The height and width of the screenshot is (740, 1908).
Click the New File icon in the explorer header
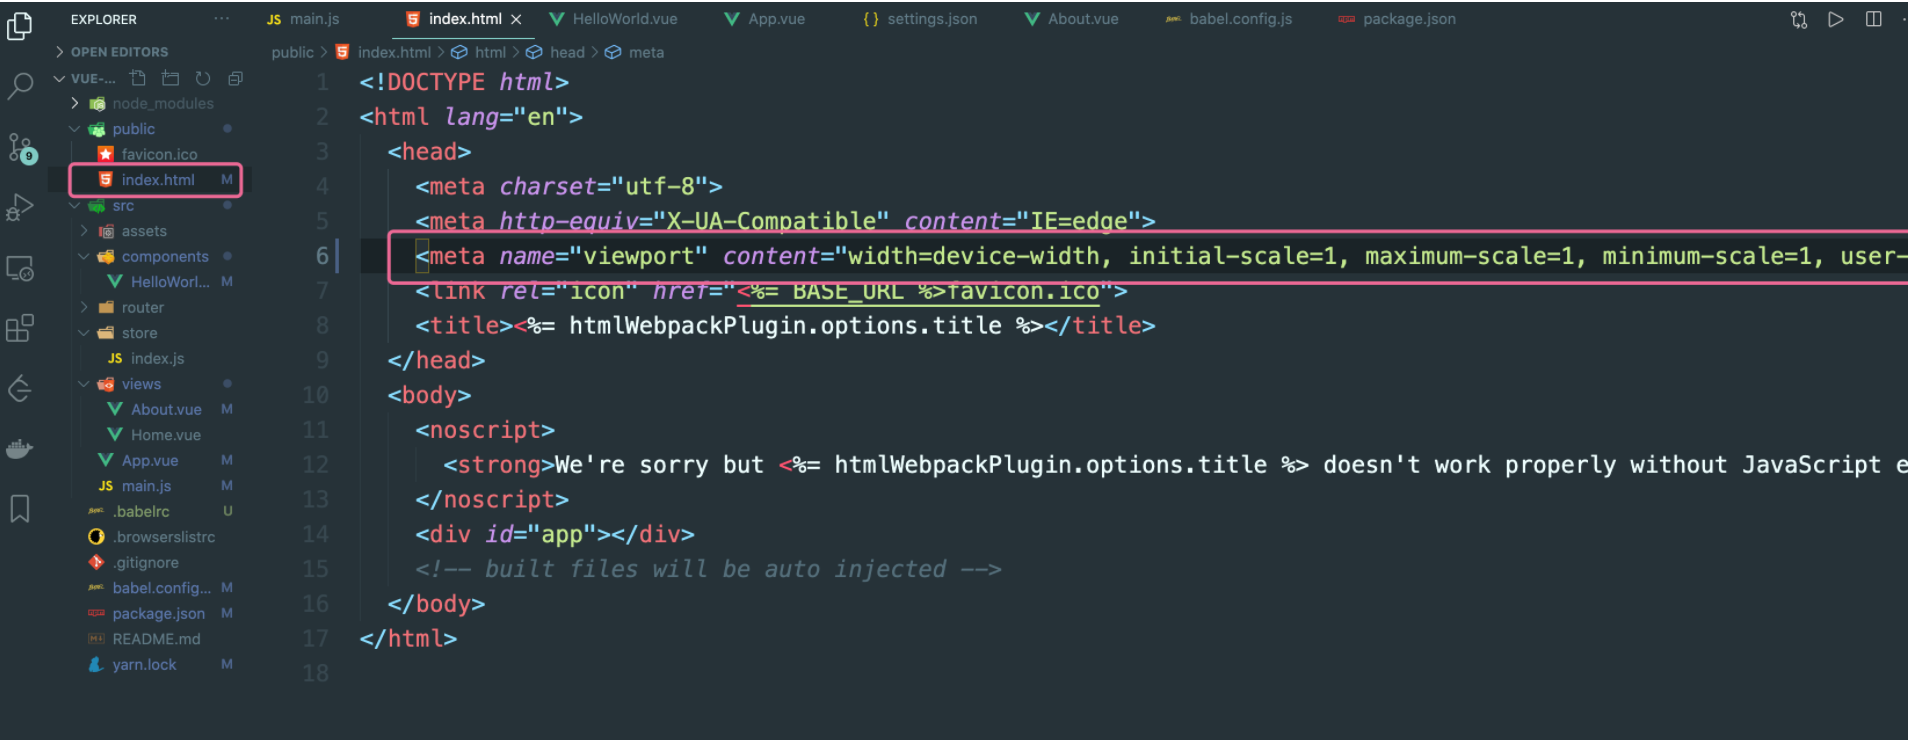pos(138,78)
